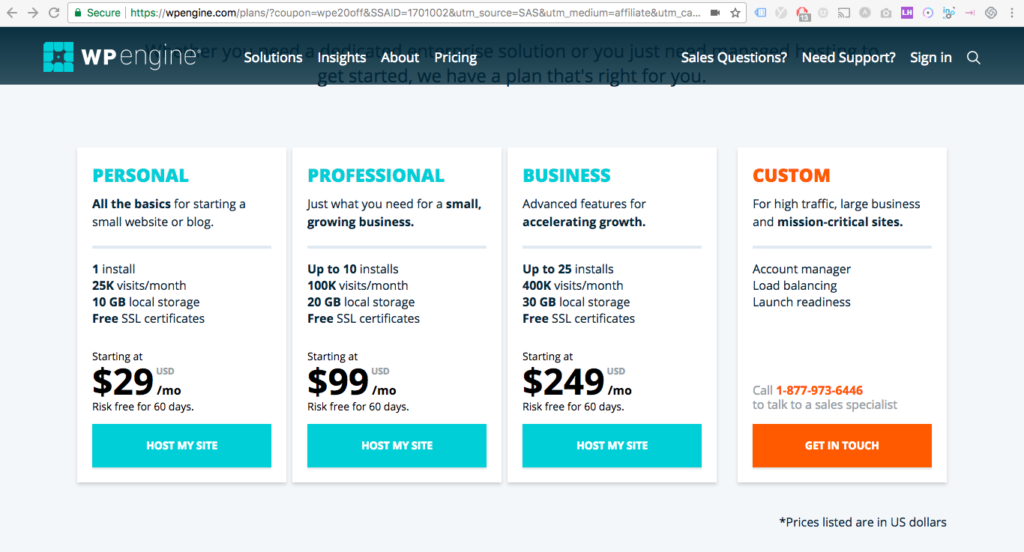Click the 'Load balancing' text
The image size is (1024, 552).
pos(795,285)
